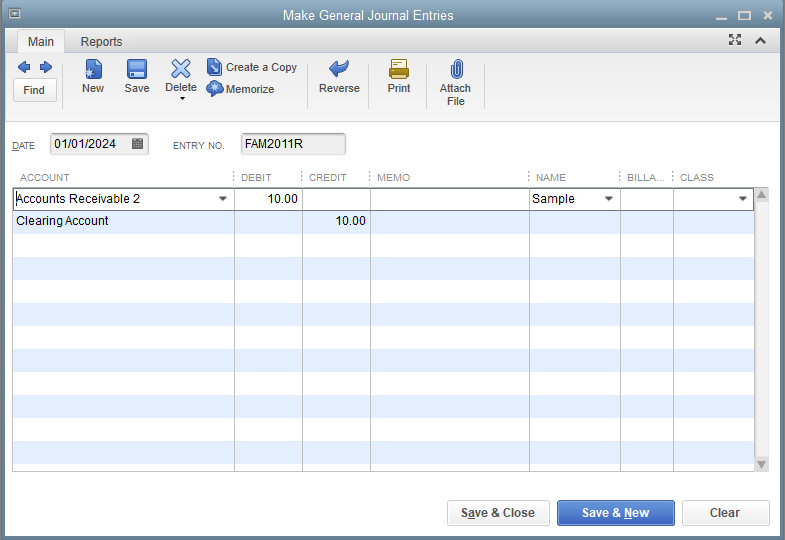Image resolution: width=785 pixels, height=540 pixels.
Task: Click the 10.00 debit cell
Action: click(268, 199)
